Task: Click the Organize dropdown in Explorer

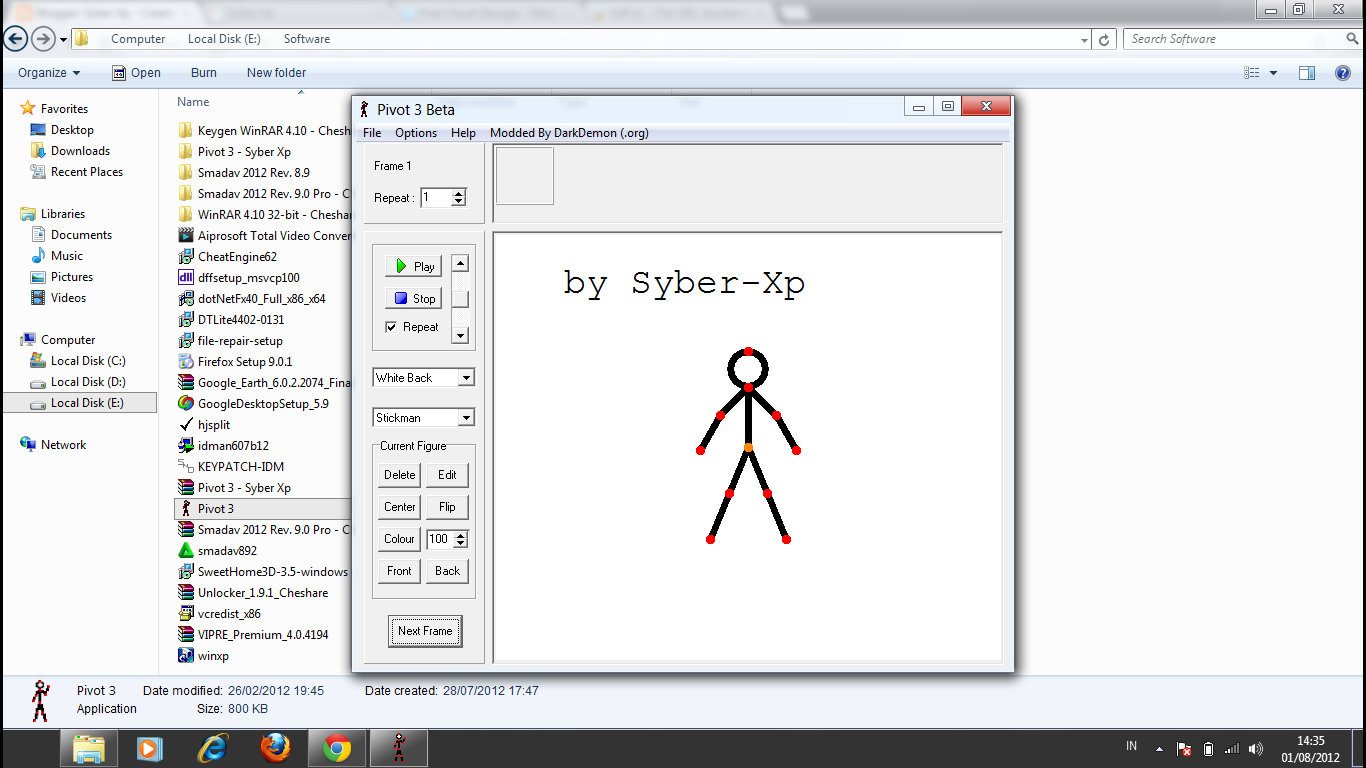Action: coord(49,73)
